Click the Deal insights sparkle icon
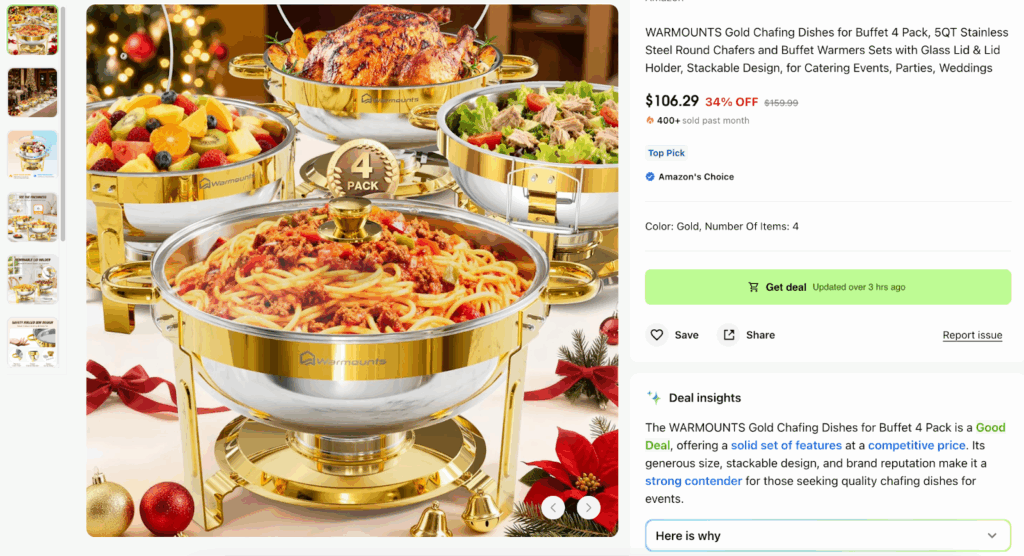The height and width of the screenshot is (556, 1024). point(653,397)
